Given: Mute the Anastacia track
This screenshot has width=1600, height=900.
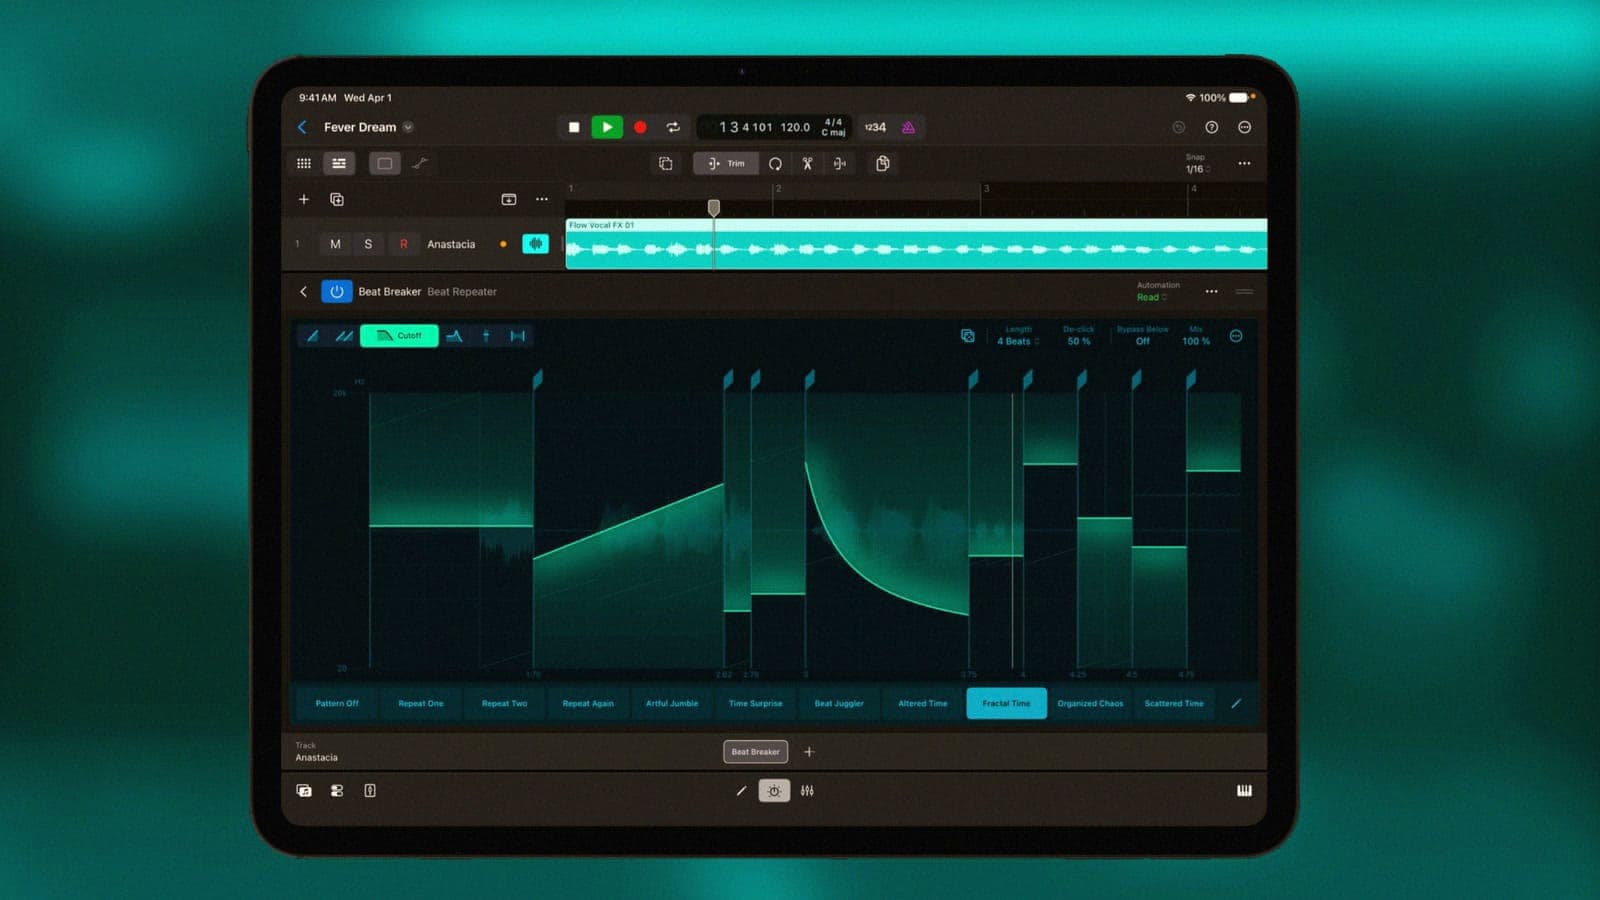Looking at the screenshot, I should [x=335, y=244].
